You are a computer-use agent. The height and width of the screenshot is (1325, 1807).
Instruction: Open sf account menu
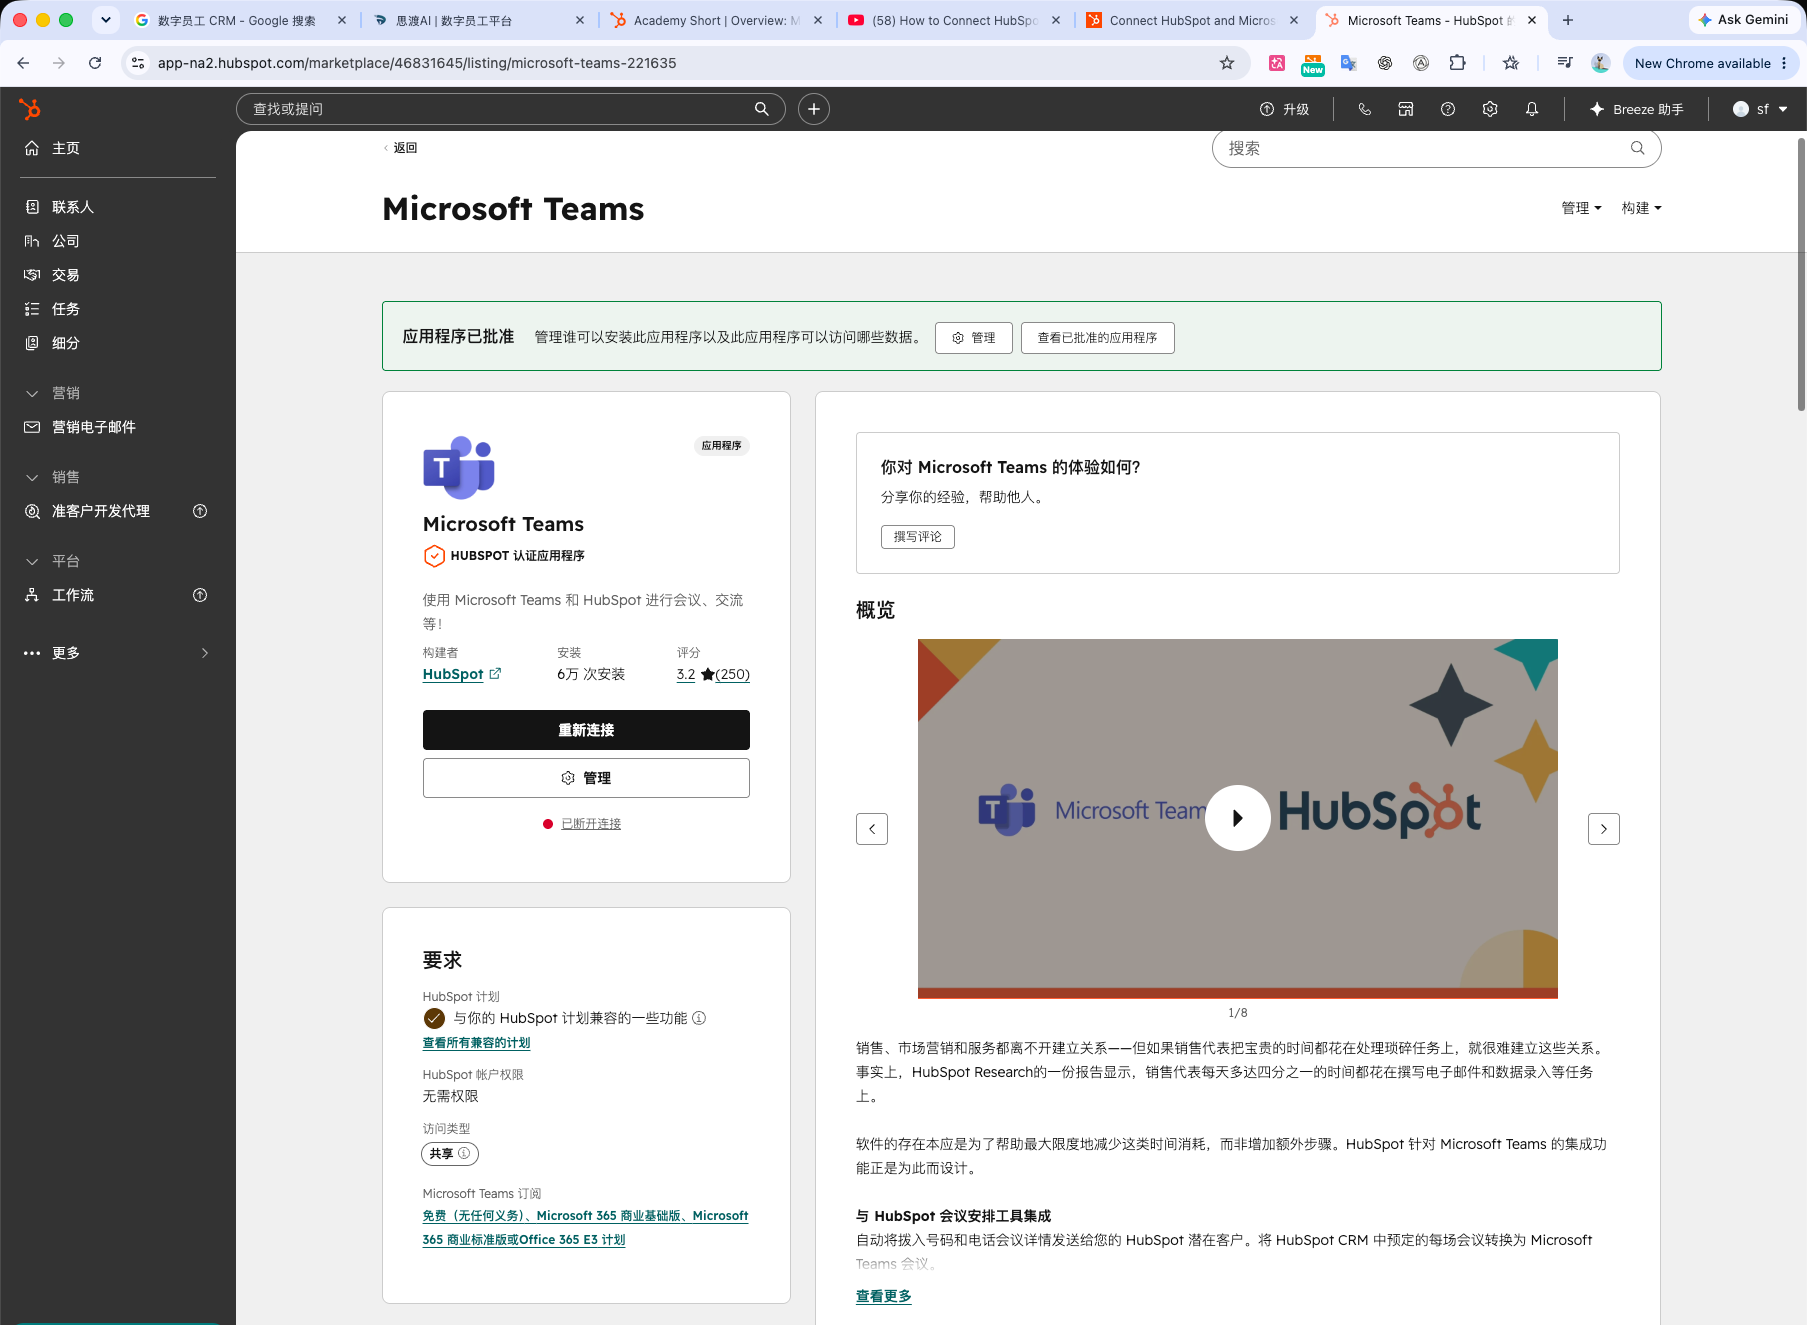[x=1760, y=109]
